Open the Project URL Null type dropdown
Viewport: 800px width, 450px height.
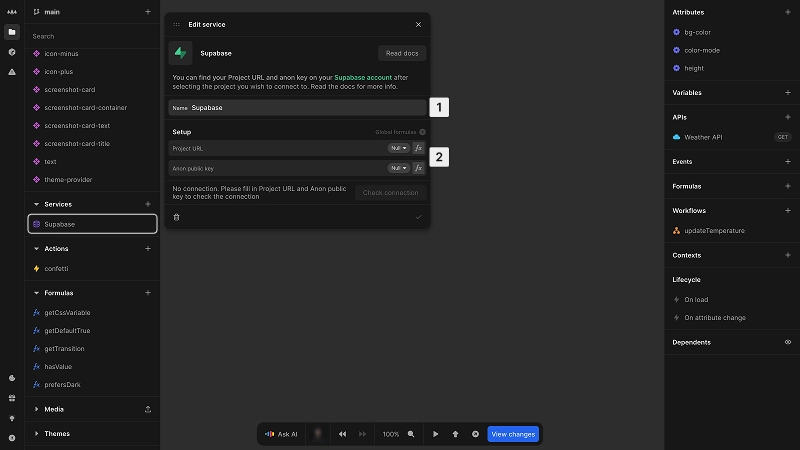(398, 148)
